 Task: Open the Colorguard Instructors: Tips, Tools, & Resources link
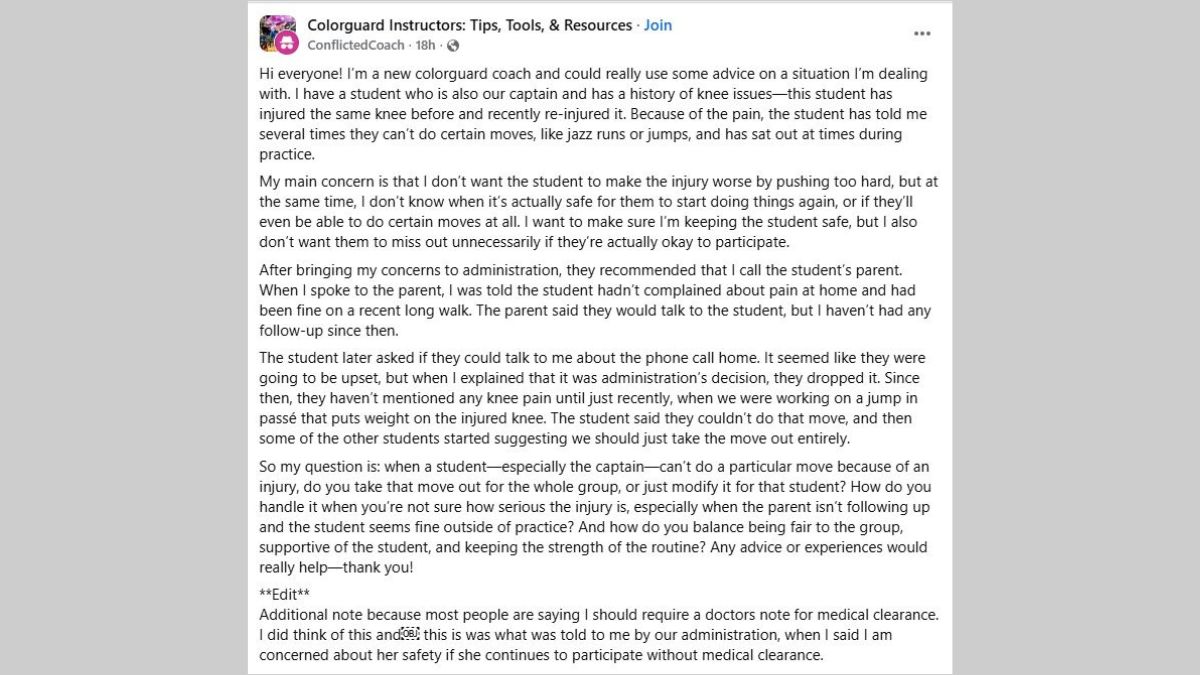[x=469, y=25]
